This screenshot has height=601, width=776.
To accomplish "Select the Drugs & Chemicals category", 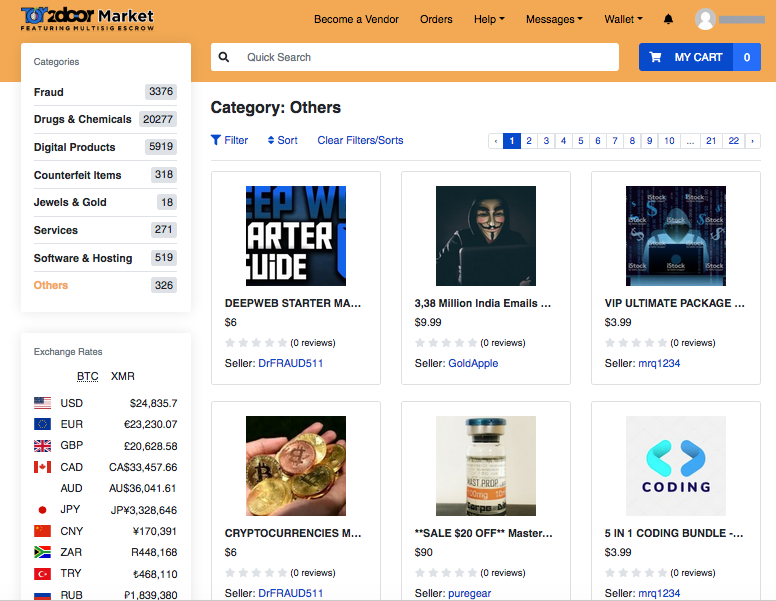I will tap(83, 119).
